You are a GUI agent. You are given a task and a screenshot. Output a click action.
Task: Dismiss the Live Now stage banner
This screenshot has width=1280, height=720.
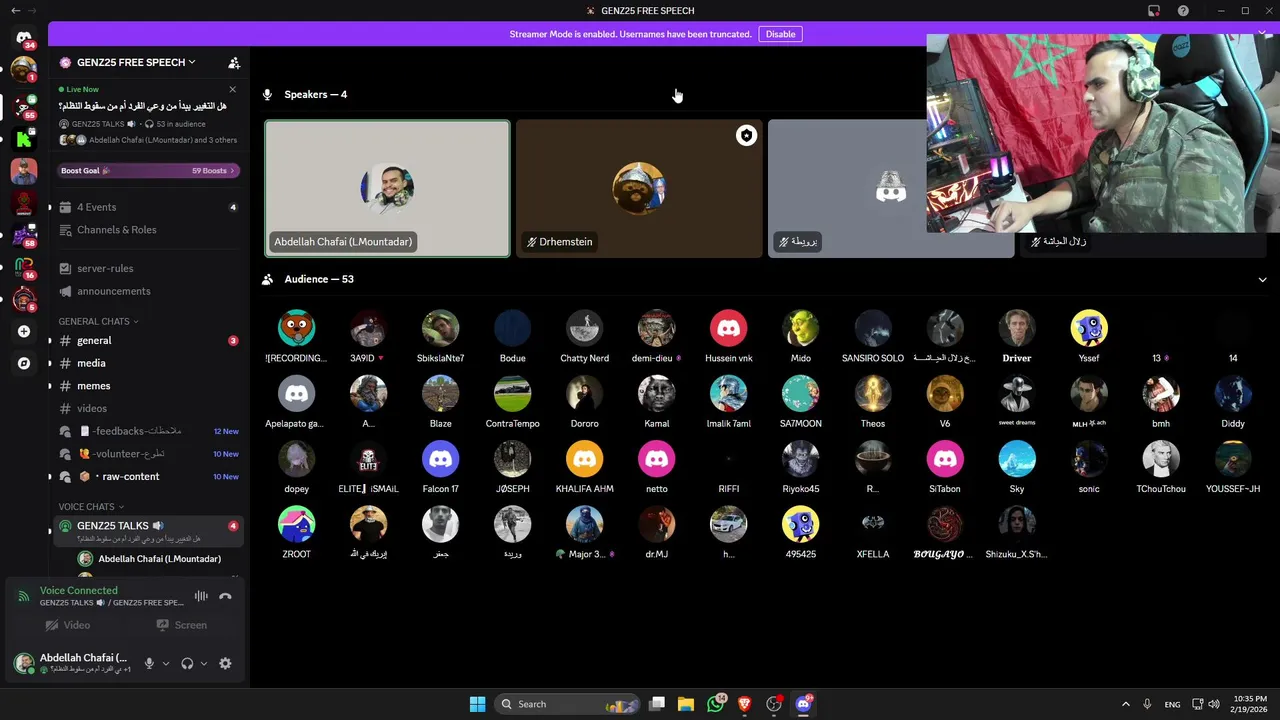[x=233, y=89]
